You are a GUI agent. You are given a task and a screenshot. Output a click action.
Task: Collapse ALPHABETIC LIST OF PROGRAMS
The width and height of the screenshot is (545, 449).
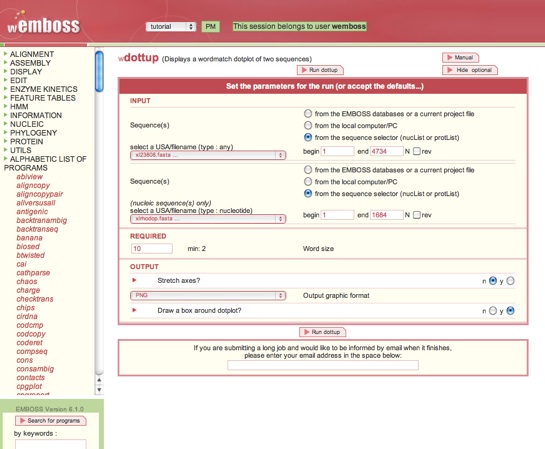(x=45, y=163)
